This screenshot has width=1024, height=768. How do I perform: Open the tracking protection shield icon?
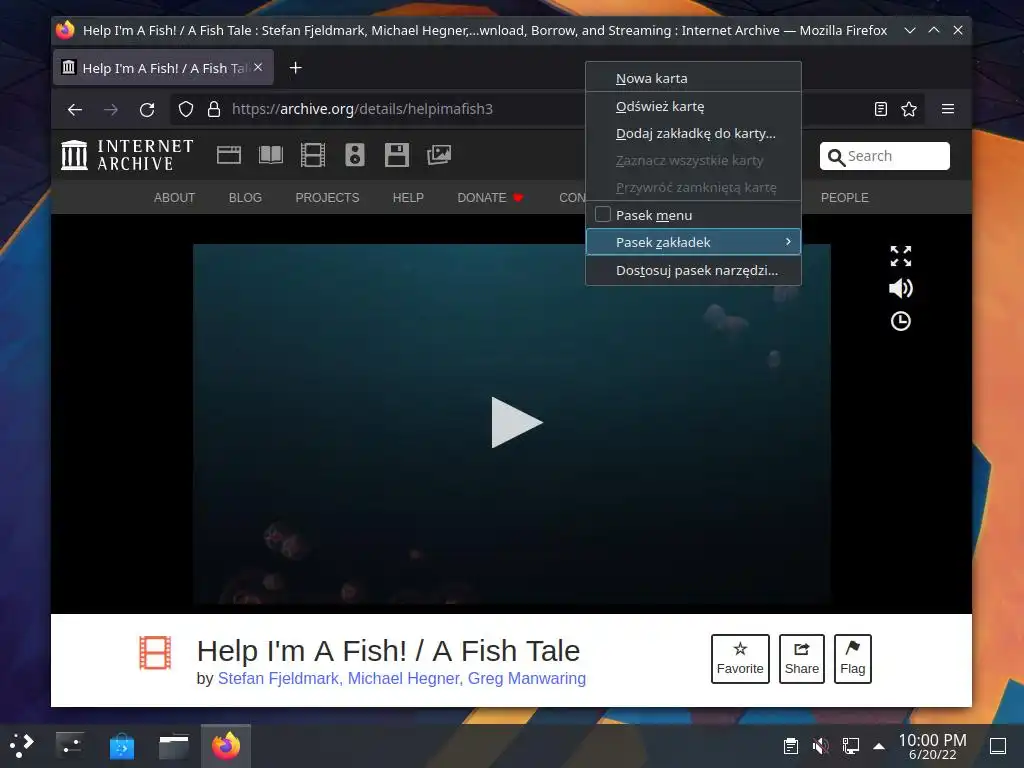[186, 109]
